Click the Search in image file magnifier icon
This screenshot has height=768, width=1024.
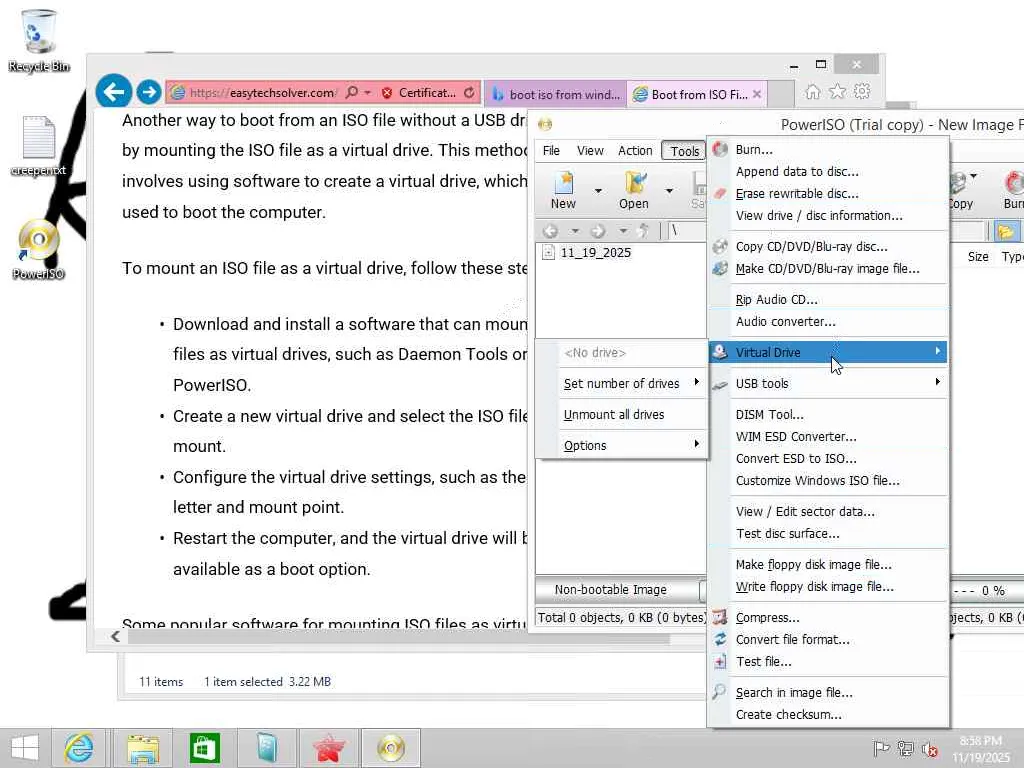[x=719, y=692]
